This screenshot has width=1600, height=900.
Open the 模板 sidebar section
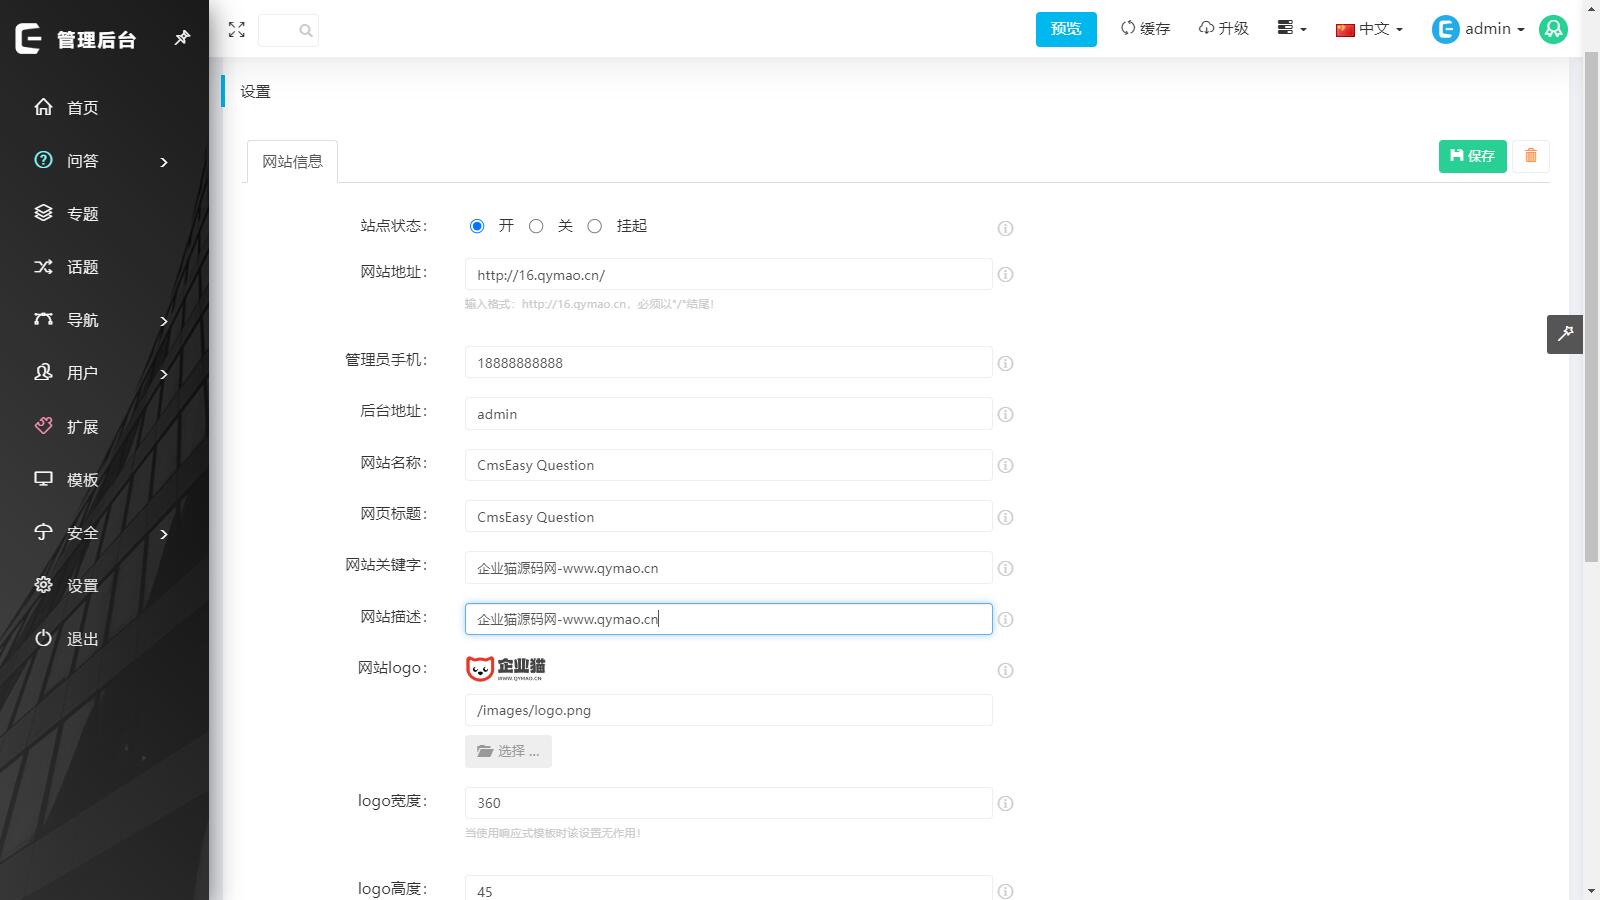[80, 479]
